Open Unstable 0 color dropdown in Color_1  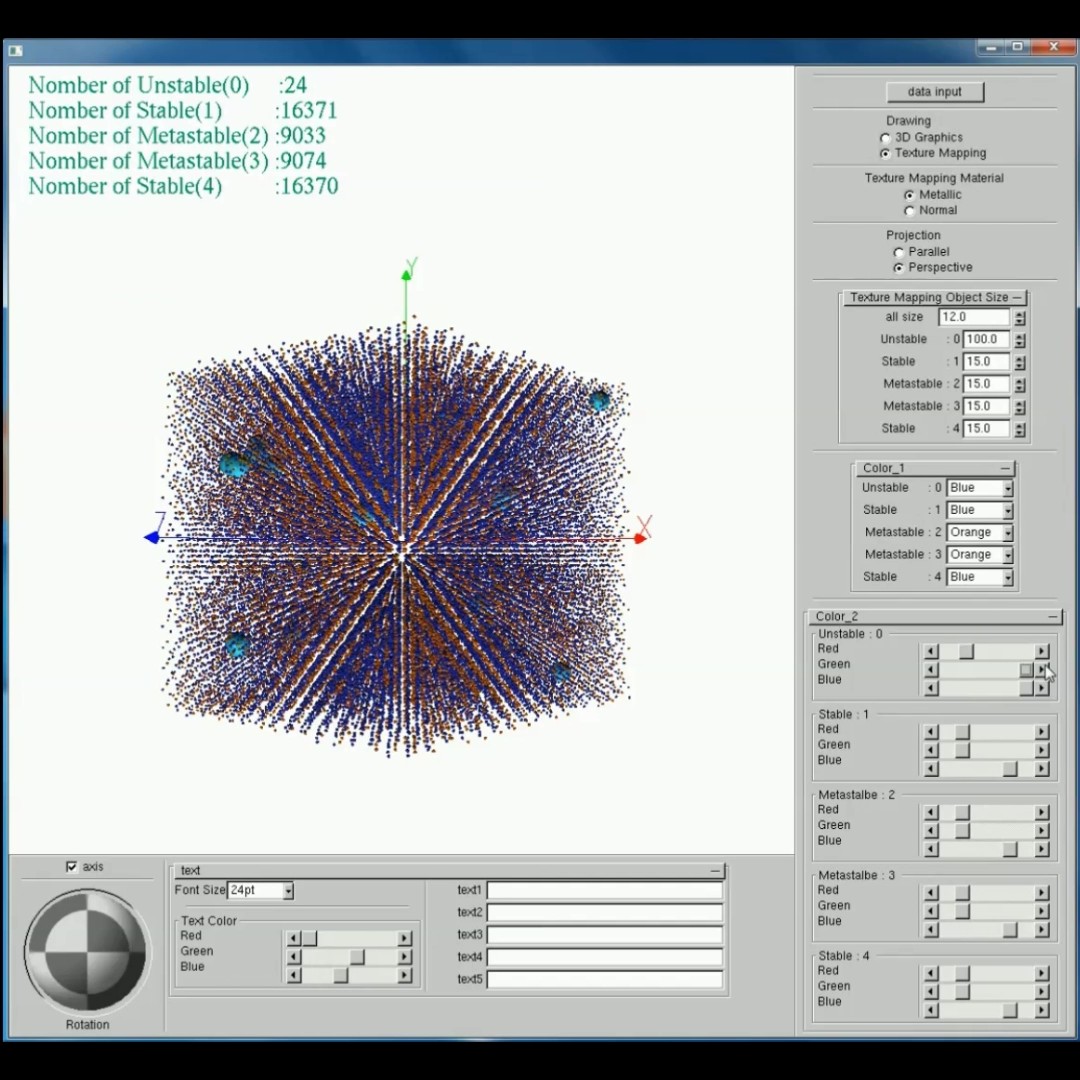[x=1007, y=488]
